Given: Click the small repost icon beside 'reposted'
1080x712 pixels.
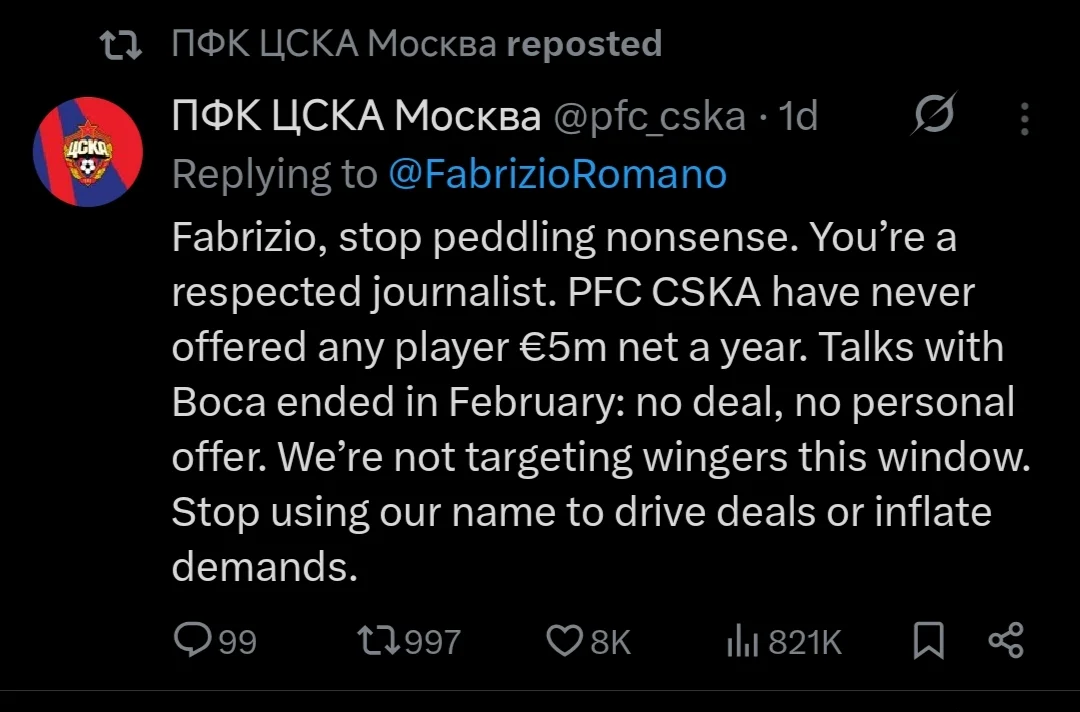Looking at the screenshot, I should point(121,45).
